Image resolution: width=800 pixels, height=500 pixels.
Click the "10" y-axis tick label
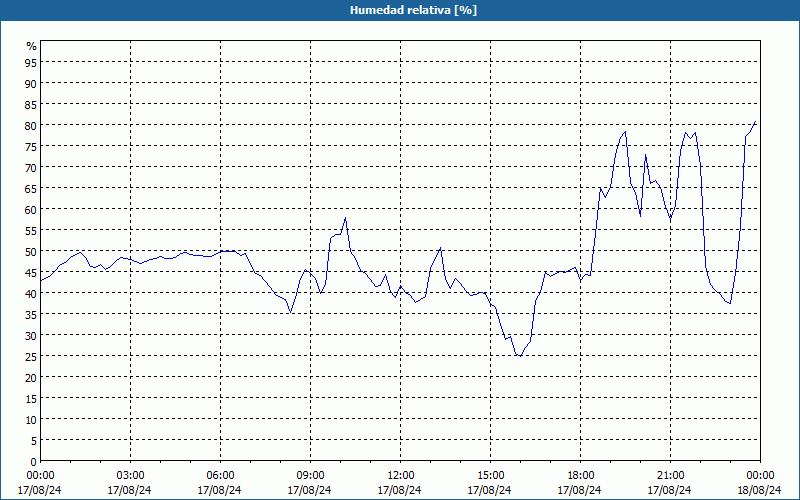tap(31, 419)
